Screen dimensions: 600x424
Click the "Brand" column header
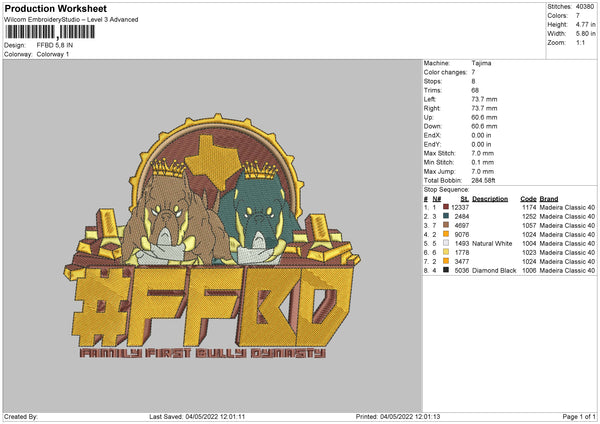point(549,199)
